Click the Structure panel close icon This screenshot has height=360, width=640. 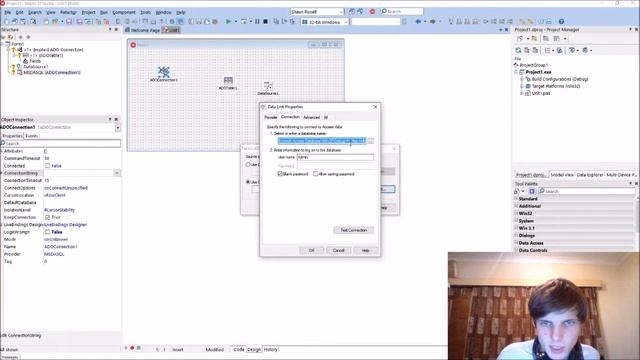(x=116, y=29)
